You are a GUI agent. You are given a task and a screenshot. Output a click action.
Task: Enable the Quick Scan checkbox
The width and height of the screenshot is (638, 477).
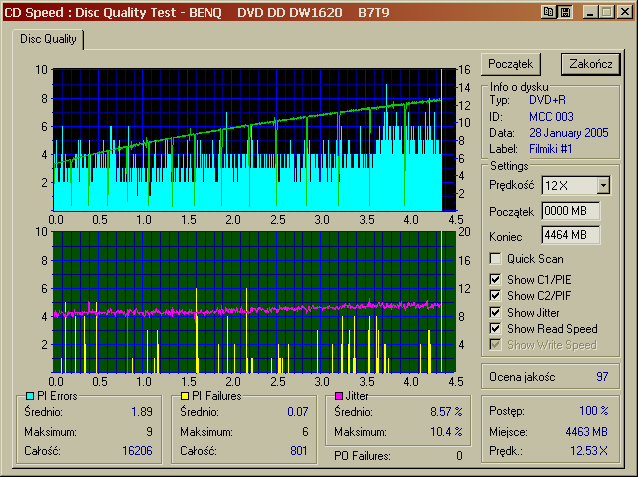coord(495,258)
